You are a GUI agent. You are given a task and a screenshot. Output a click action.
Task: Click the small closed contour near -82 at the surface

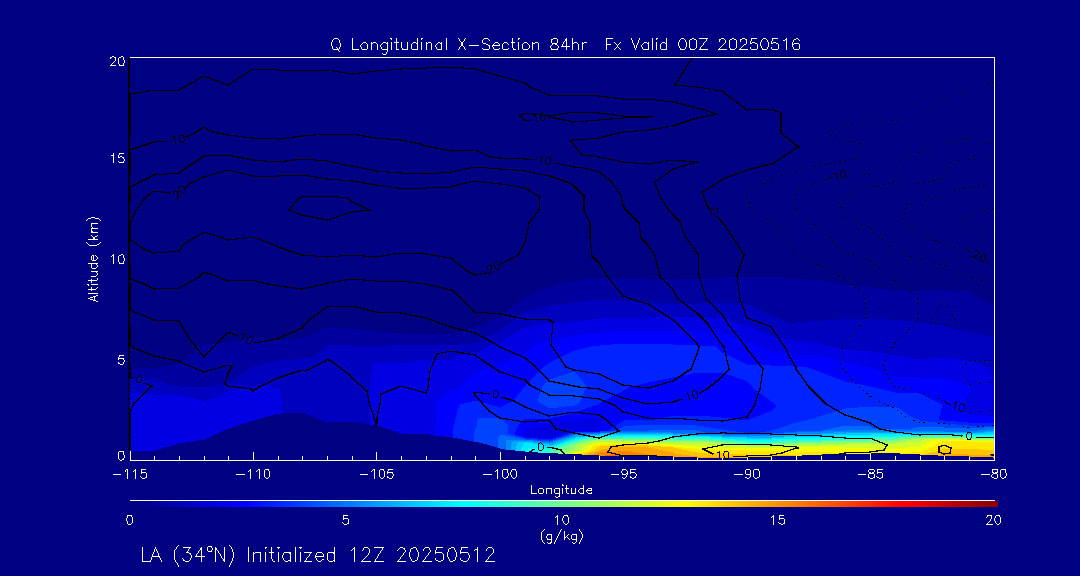tap(945, 449)
